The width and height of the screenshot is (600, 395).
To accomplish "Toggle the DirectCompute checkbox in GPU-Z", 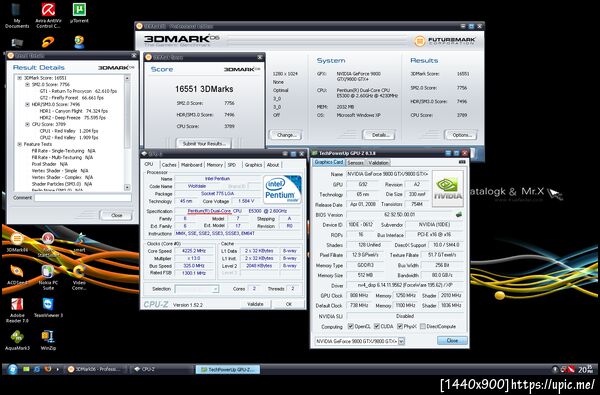I will 422,326.
